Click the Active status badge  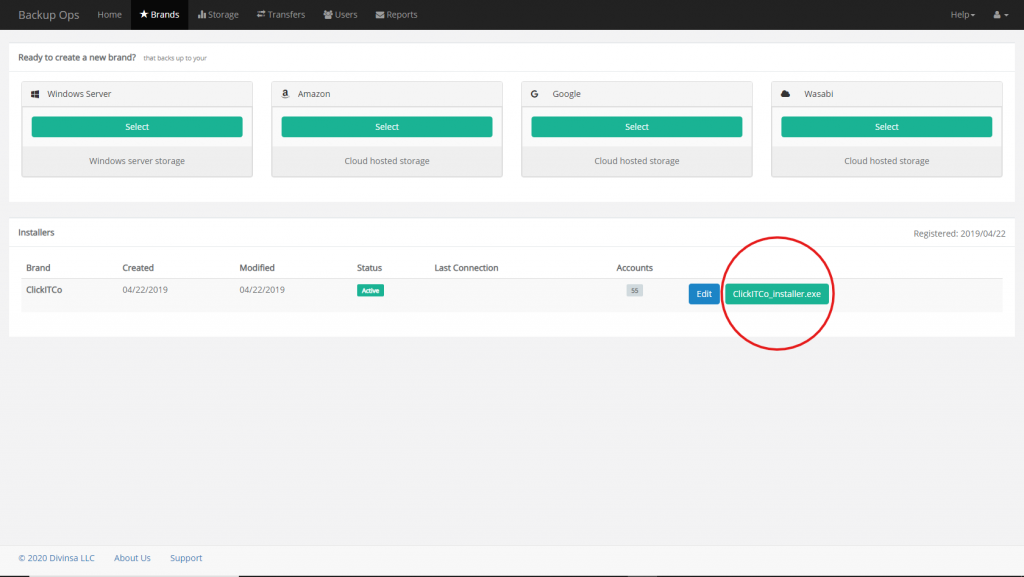point(370,290)
